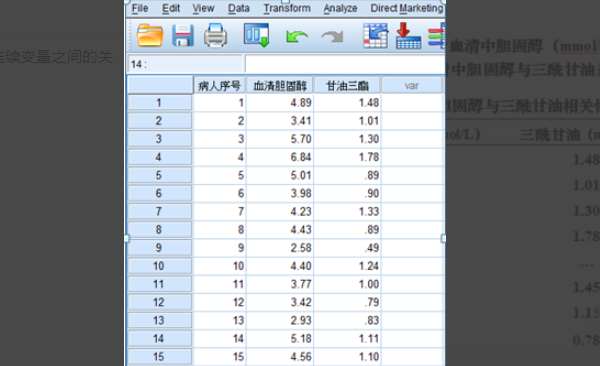Image resolution: width=600 pixels, height=366 pixels.
Task: Click the cell containing 6.84
Action: pyautogui.click(x=280, y=157)
